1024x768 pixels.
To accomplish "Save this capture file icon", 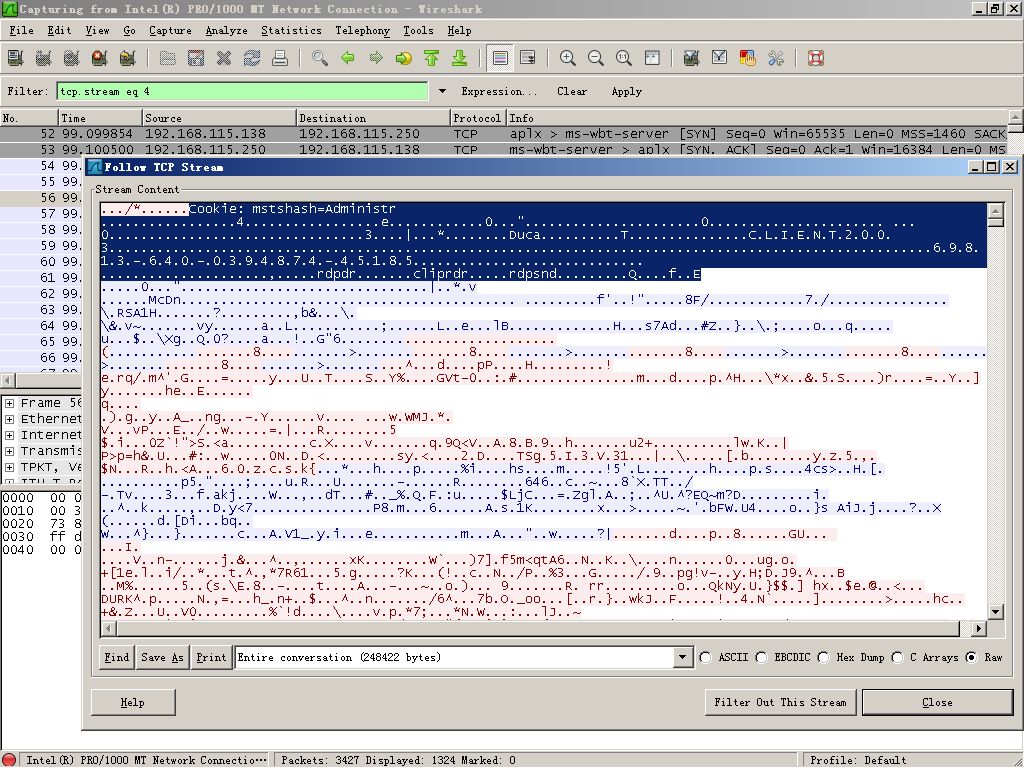I will [195, 58].
